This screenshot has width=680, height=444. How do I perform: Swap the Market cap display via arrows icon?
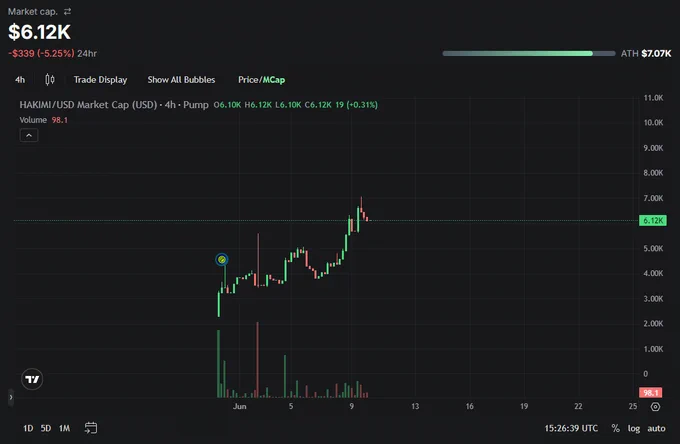click(67, 12)
